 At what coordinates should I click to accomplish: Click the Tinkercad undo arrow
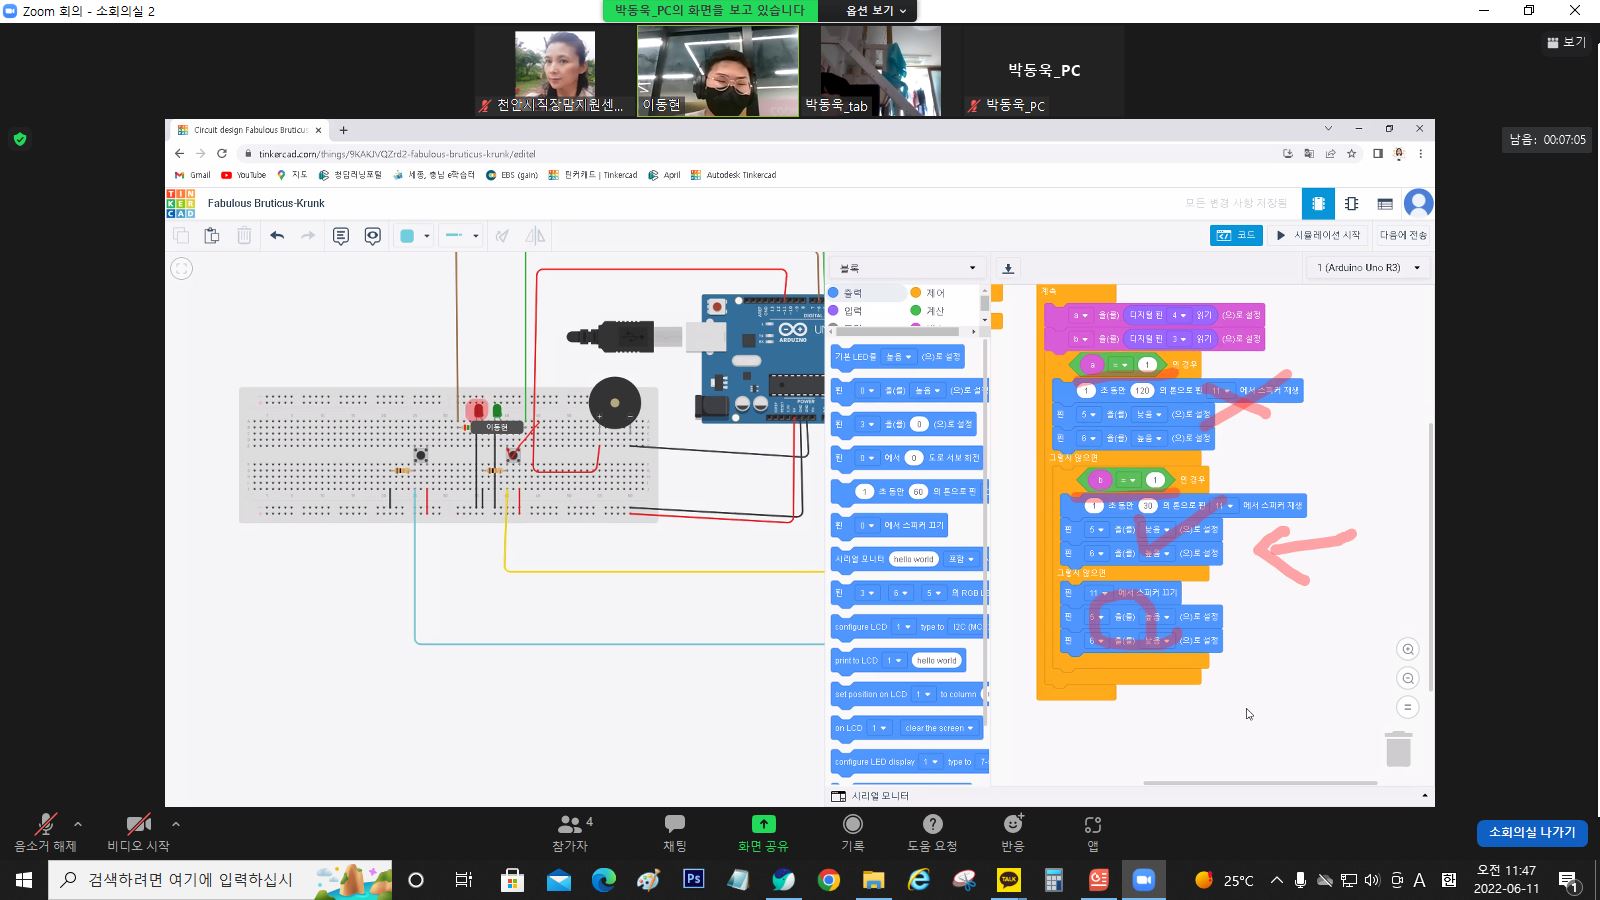coord(277,236)
